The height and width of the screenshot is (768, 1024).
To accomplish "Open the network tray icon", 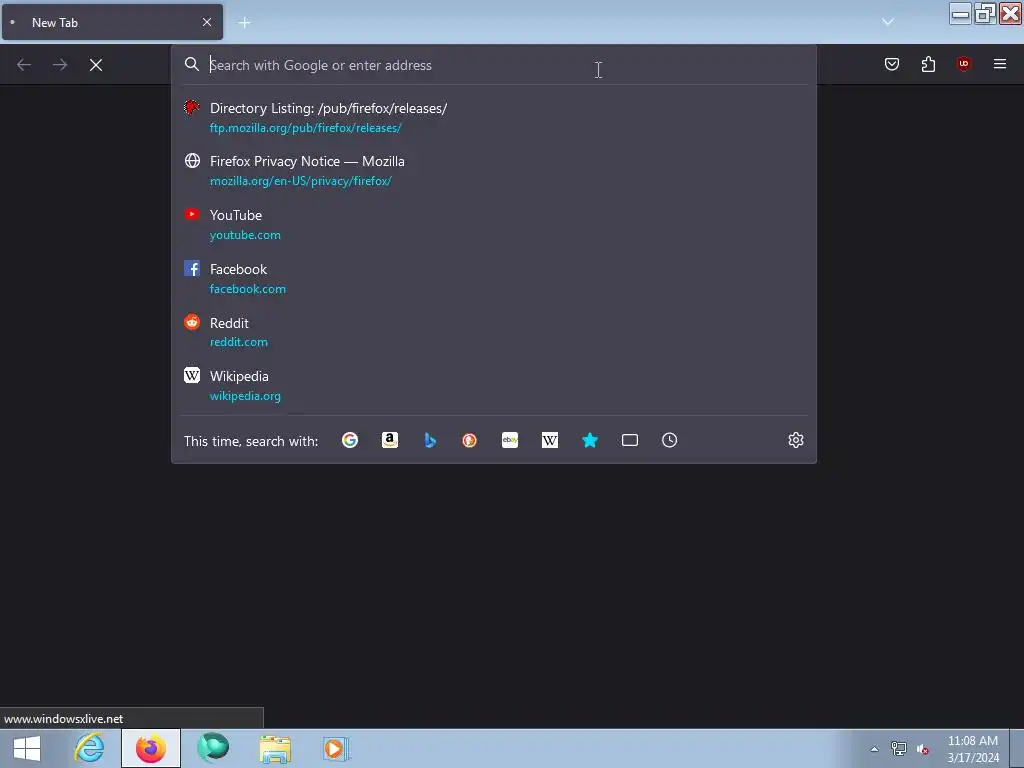I will [899, 749].
